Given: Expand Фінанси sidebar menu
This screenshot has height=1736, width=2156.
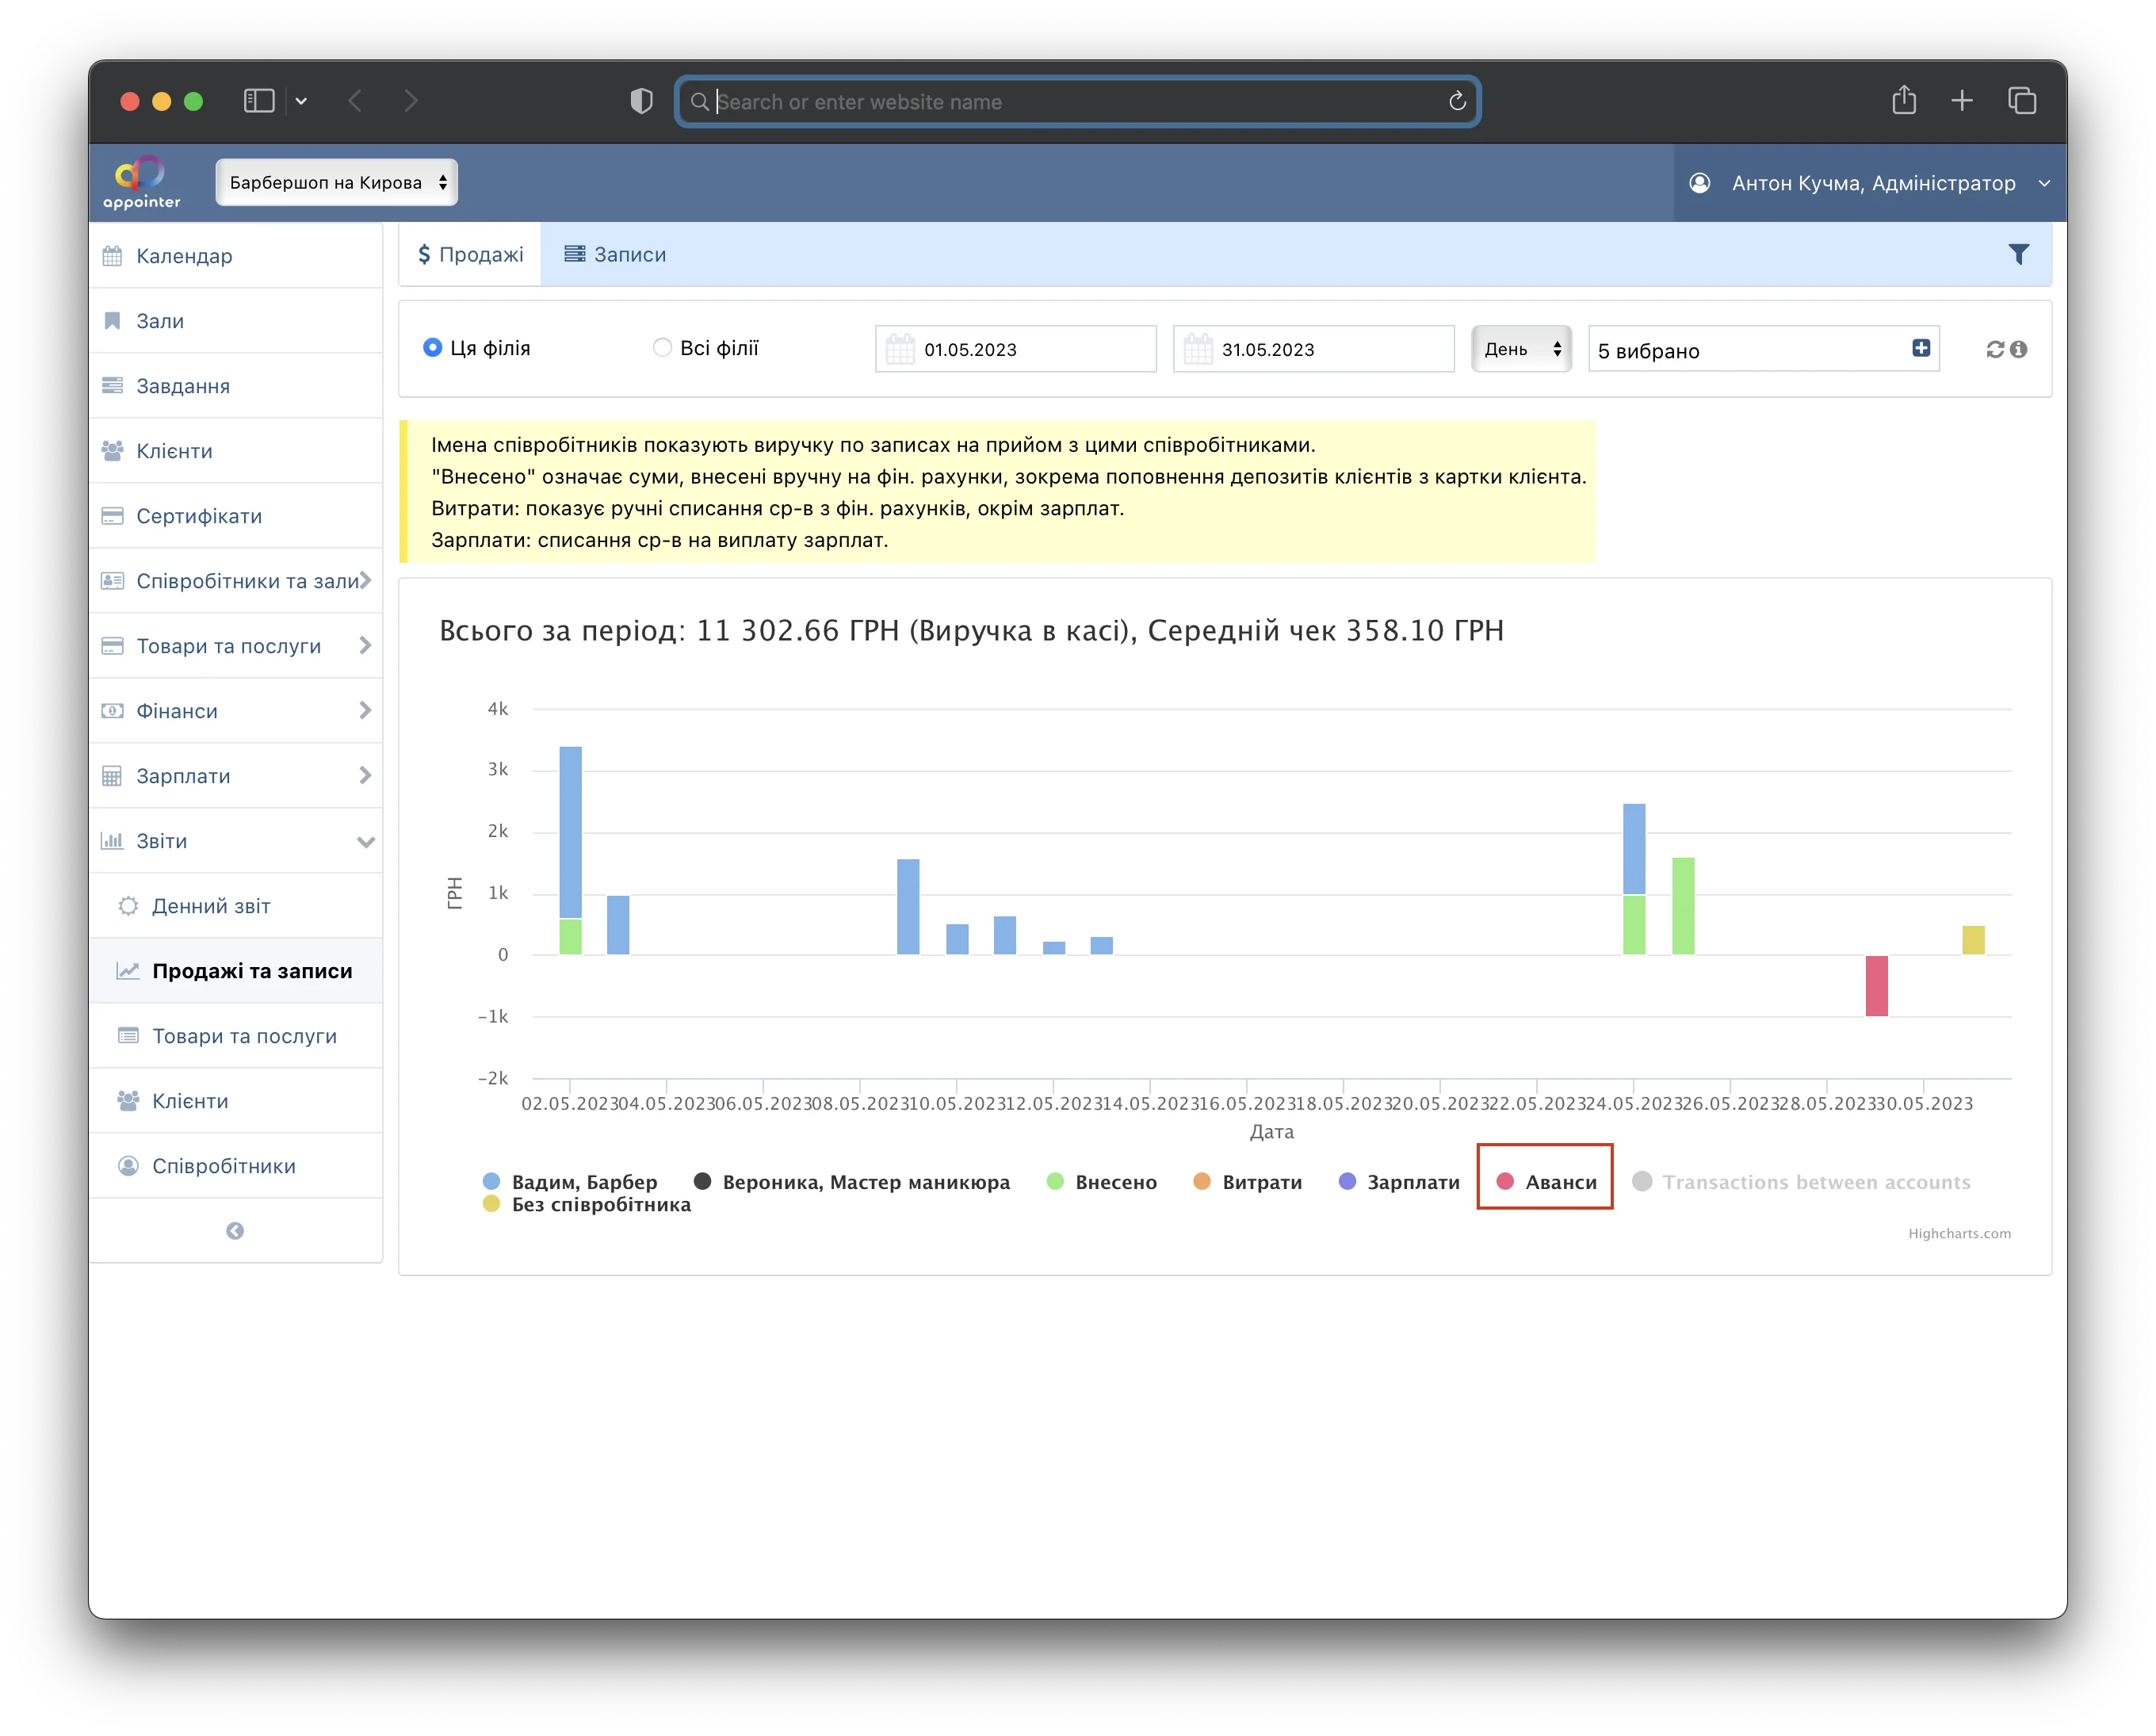Looking at the screenshot, I should [236, 711].
